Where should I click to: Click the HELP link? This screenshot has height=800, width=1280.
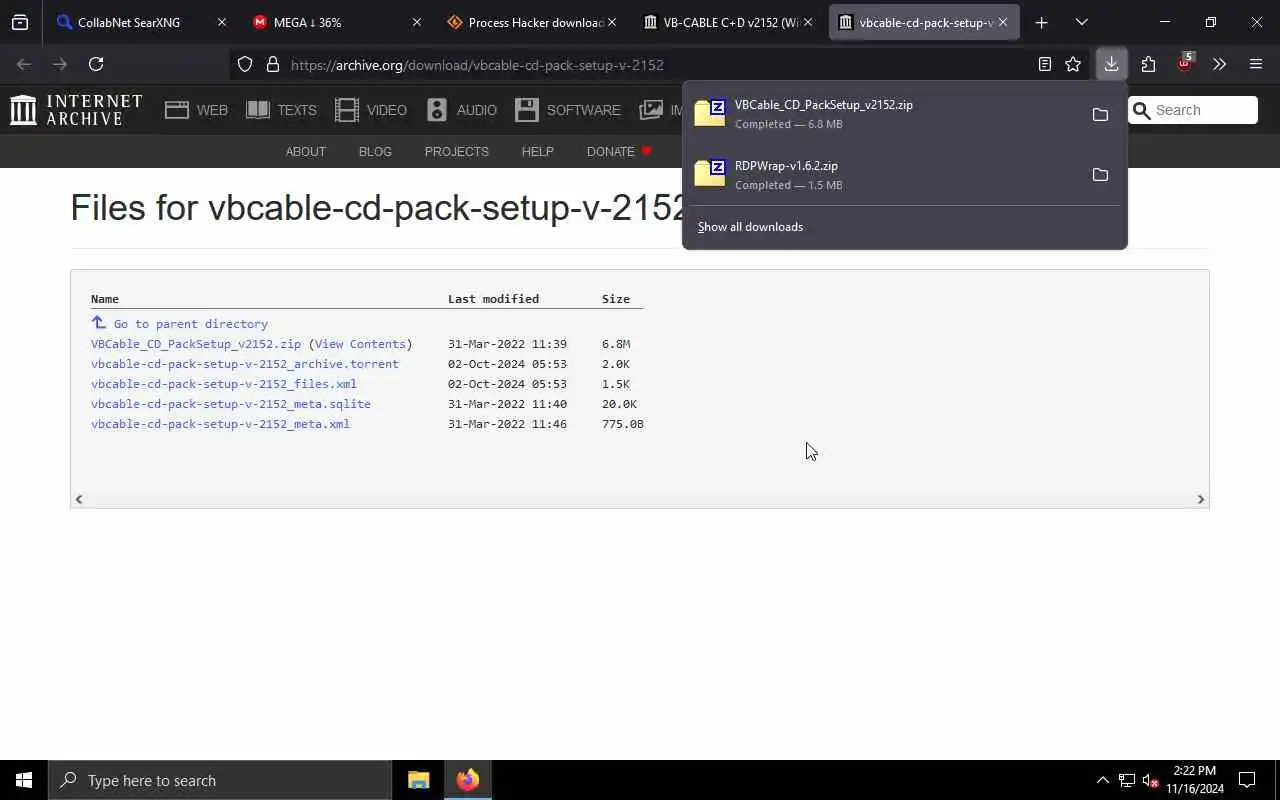[537, 151]
